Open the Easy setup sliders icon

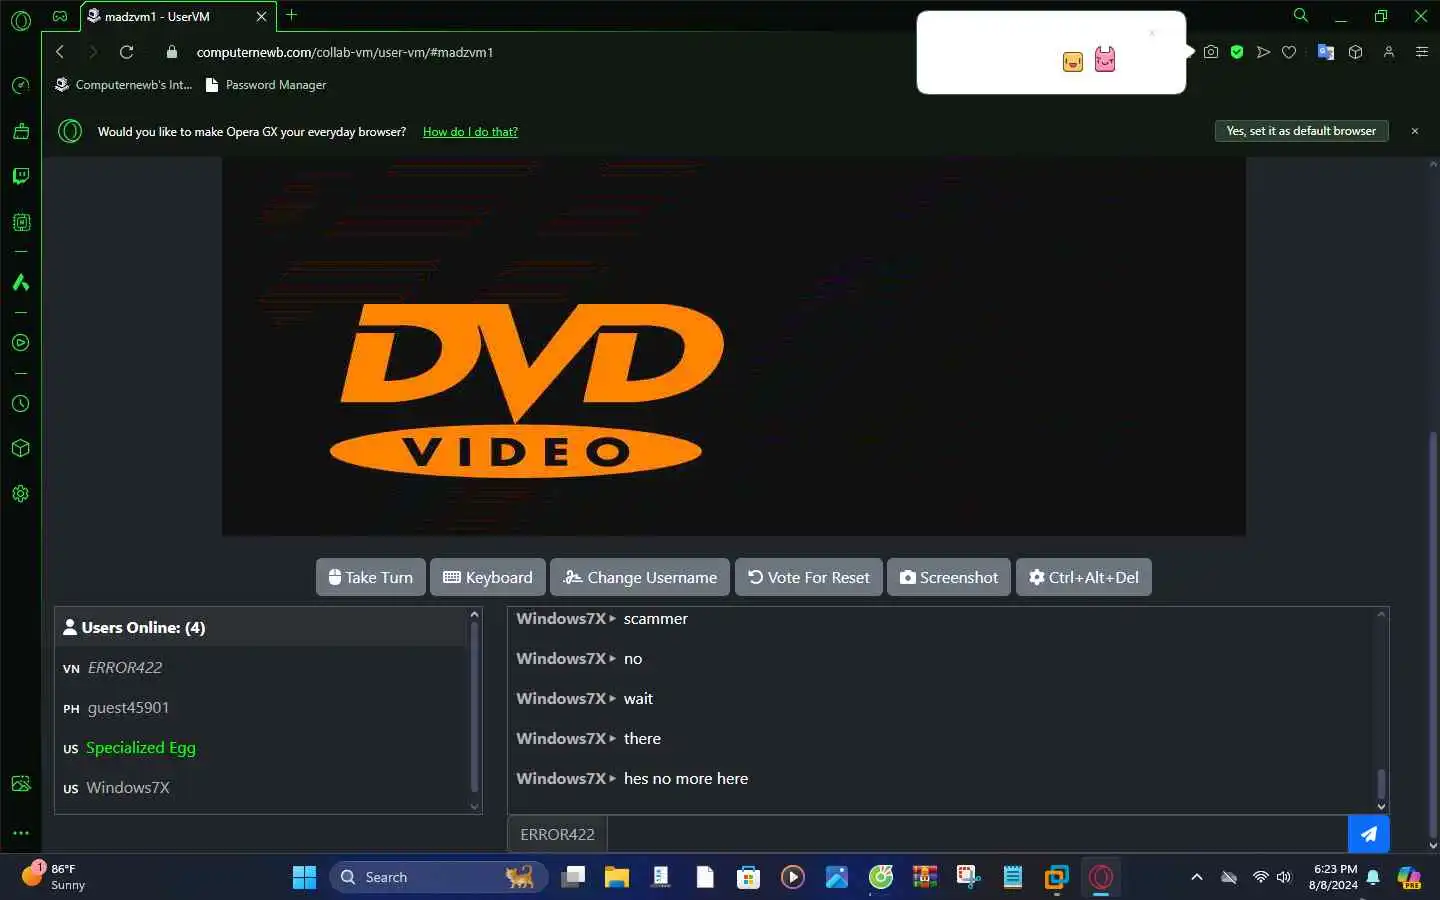(x=1421, y=52)
